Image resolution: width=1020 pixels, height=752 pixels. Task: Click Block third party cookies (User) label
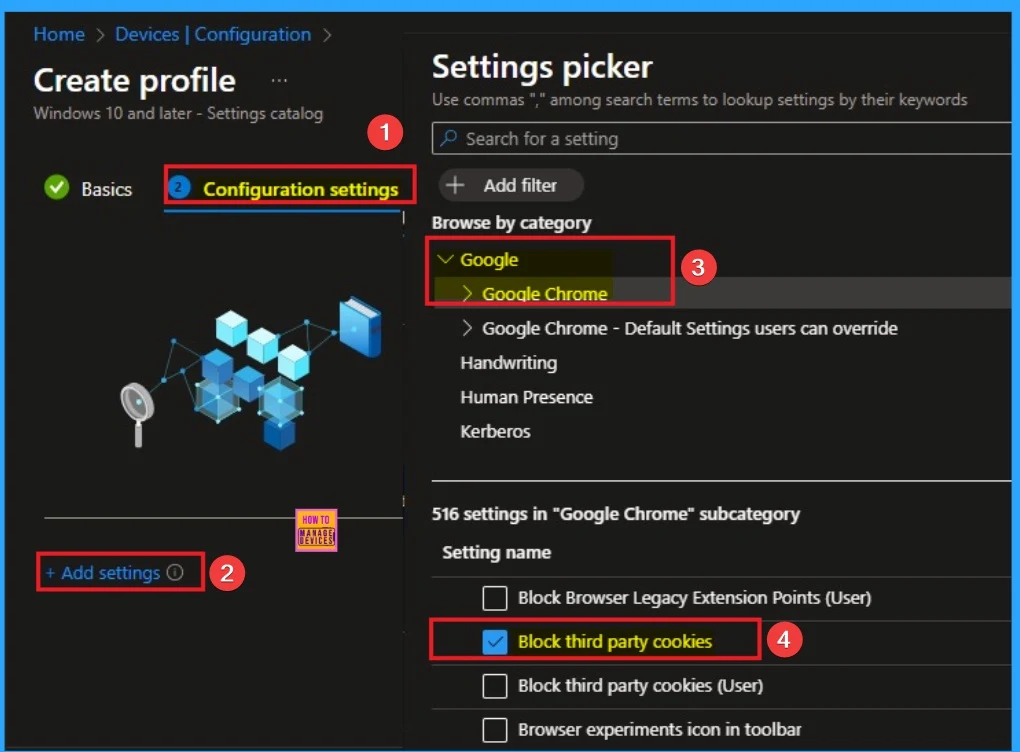pyautogui.click(x=641, y=686)
